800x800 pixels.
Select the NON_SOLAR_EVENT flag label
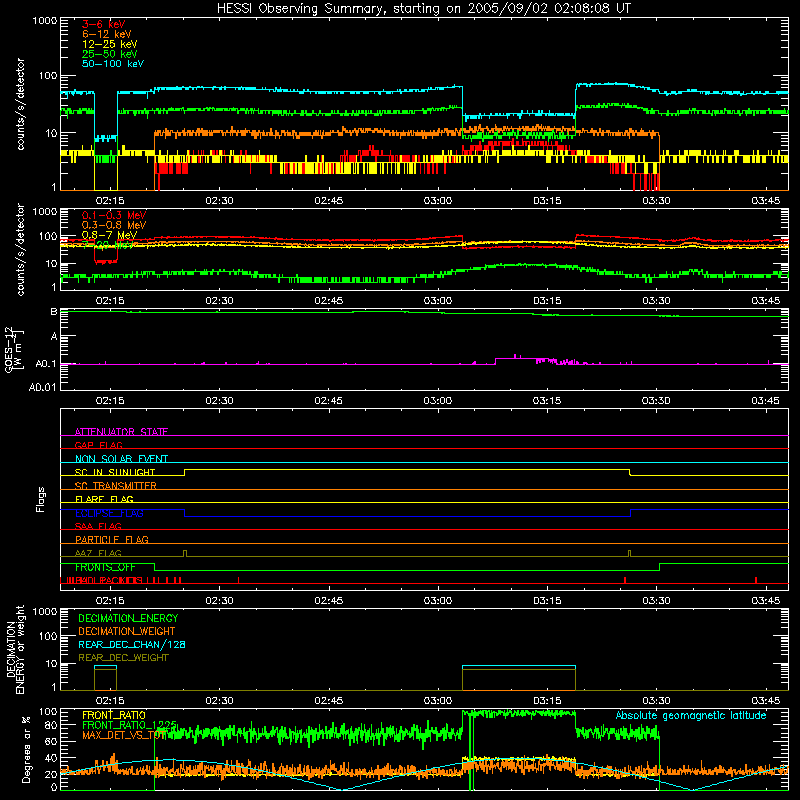(x=121, y=459)
